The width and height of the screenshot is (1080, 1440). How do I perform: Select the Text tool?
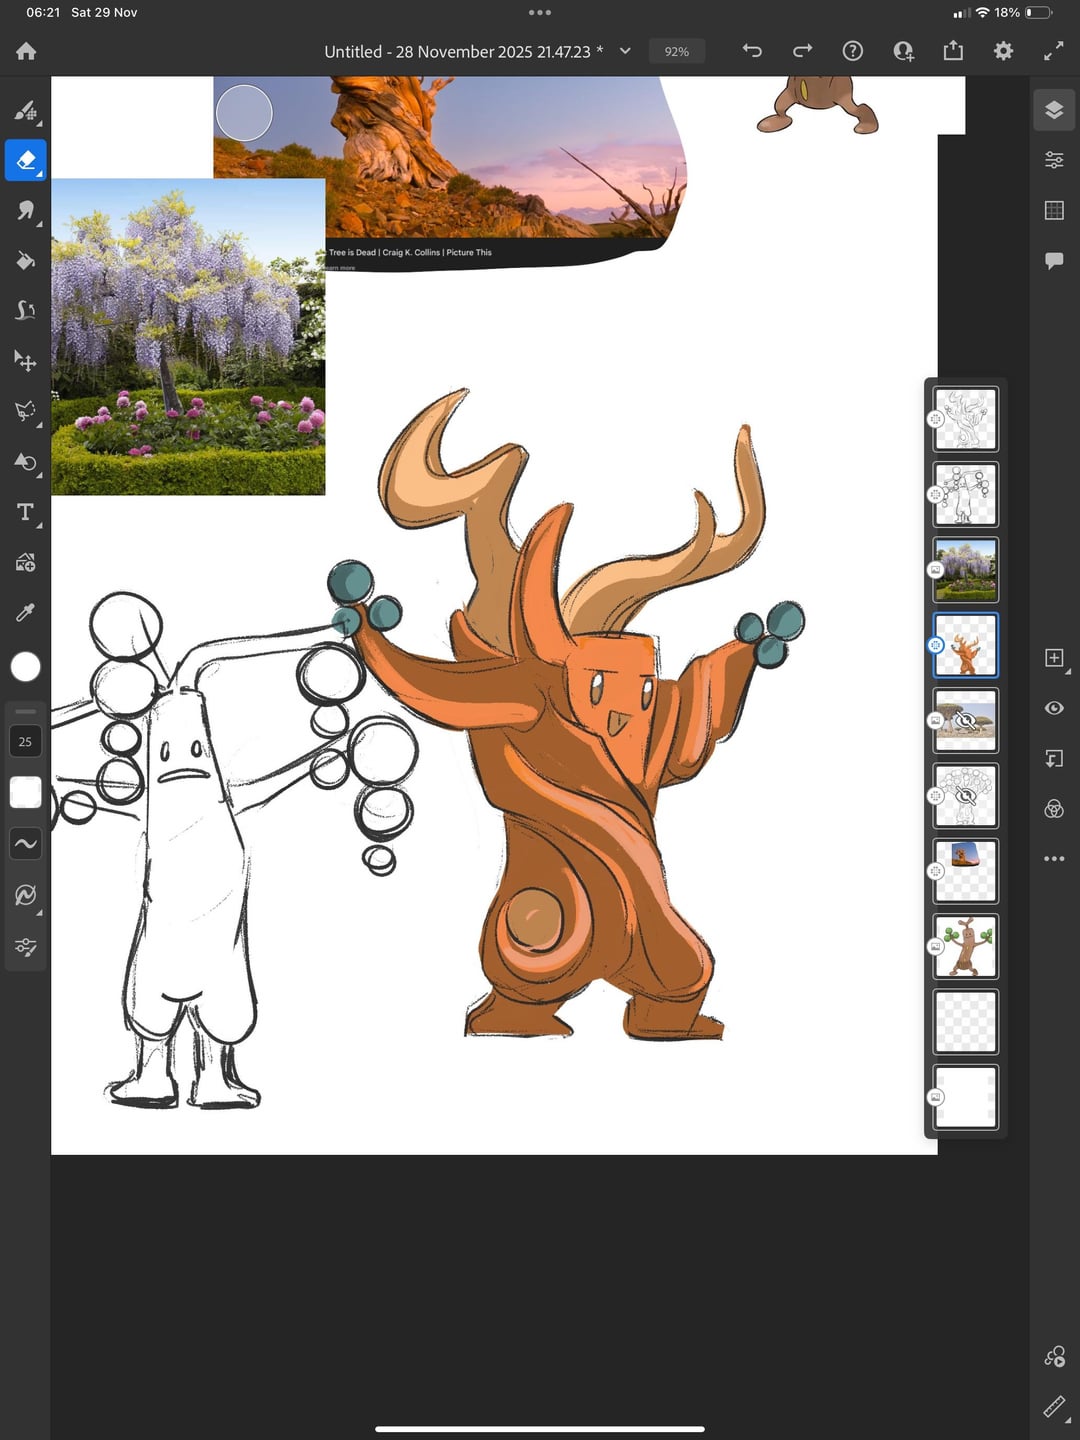point(26,512)
